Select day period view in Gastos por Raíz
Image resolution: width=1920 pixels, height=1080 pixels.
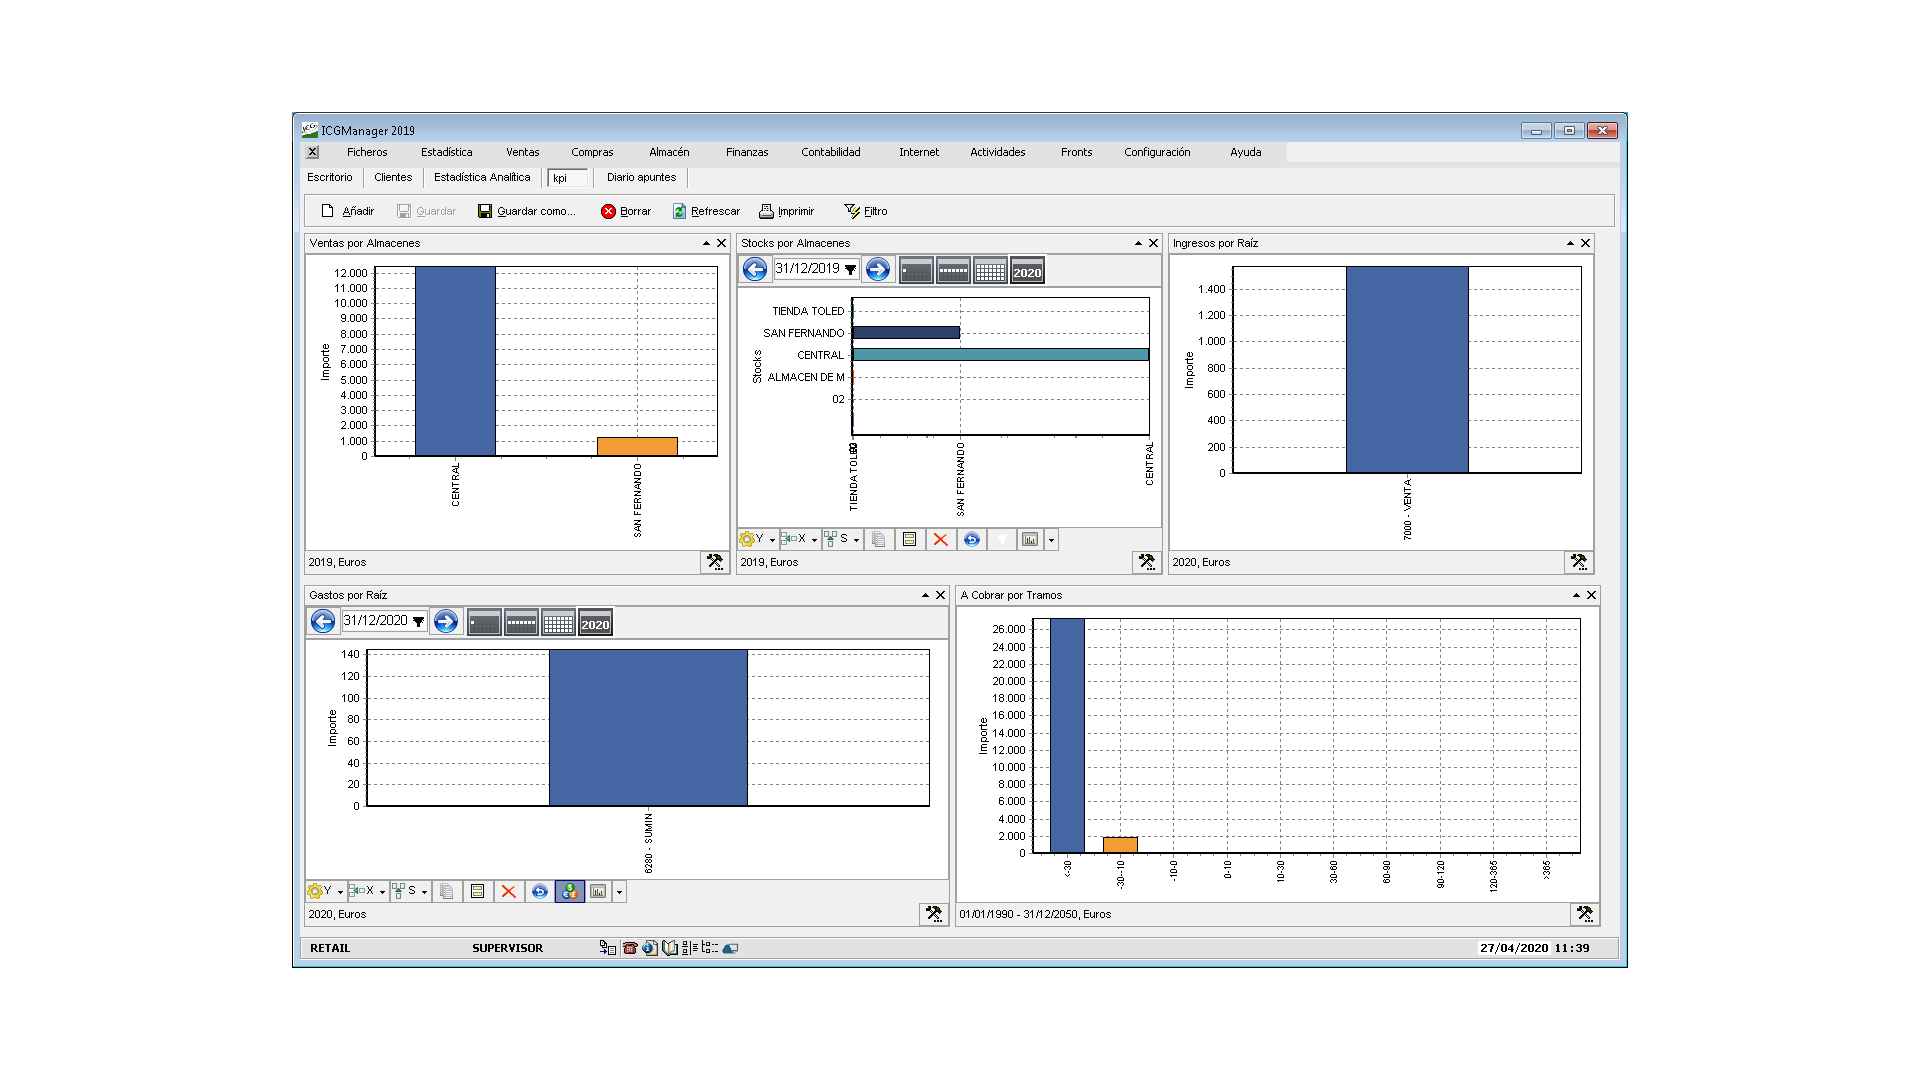[x=484, y=623]
